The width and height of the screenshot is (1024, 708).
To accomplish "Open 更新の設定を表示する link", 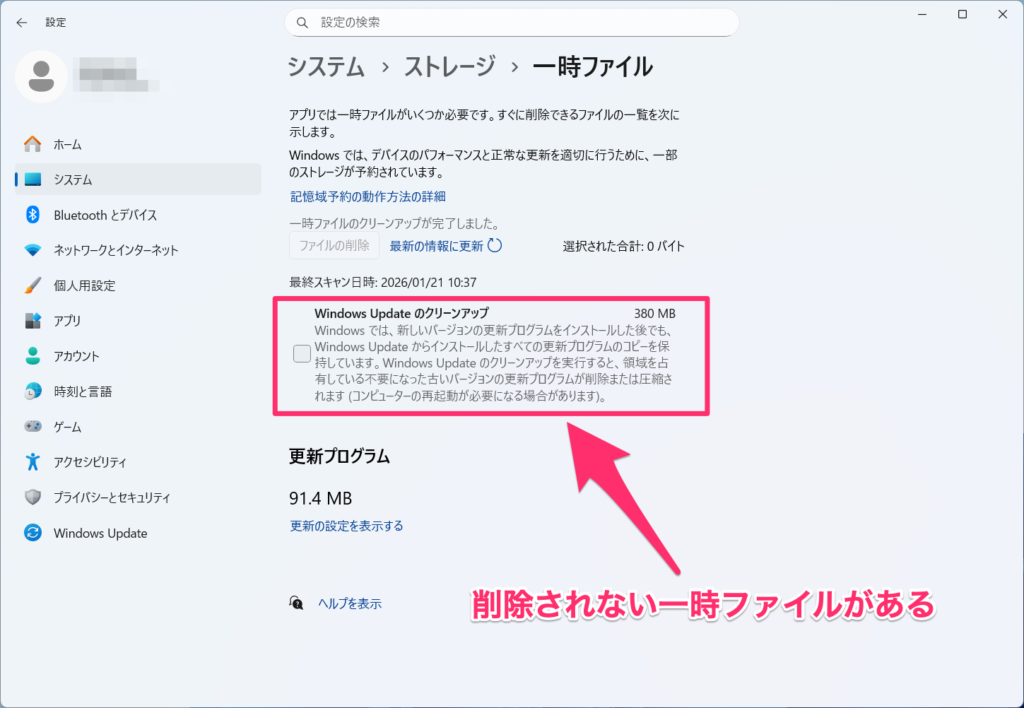I will [x=346, y=526].
